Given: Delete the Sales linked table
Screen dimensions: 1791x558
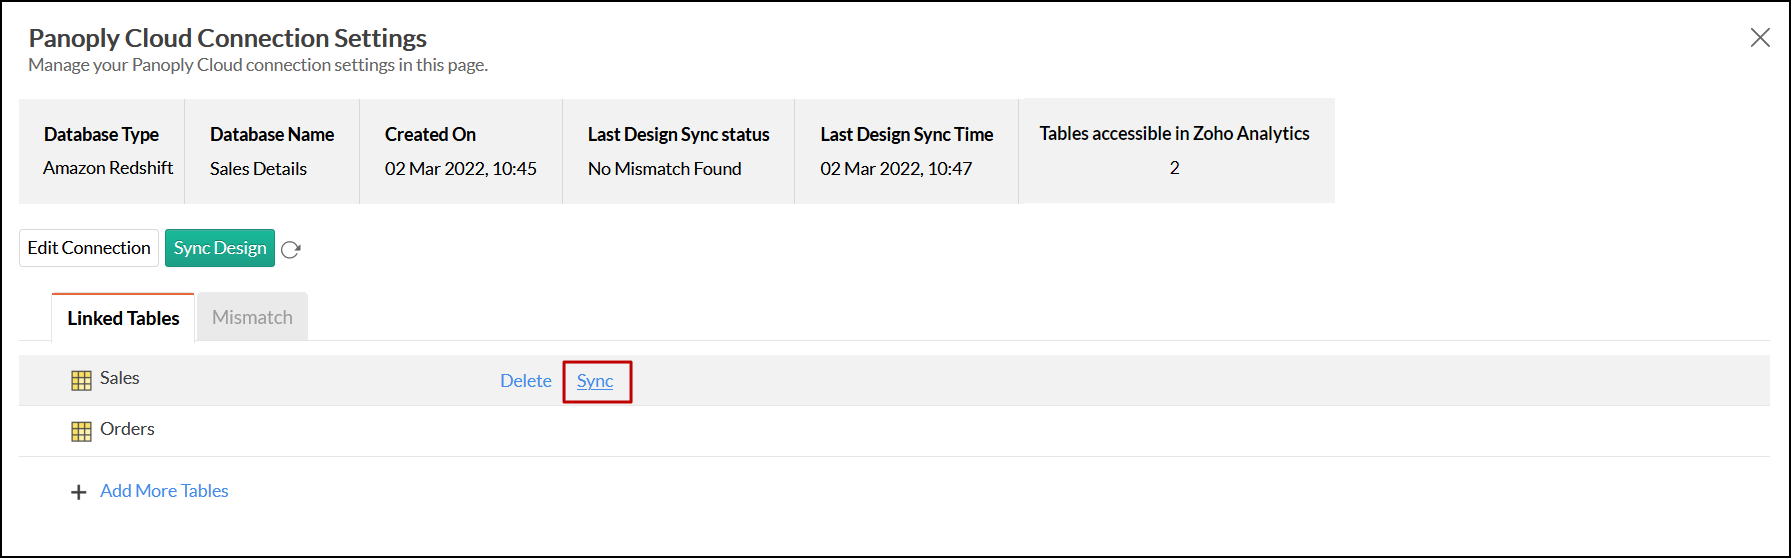Looking at the screenshot, I should tap(525, 381).
